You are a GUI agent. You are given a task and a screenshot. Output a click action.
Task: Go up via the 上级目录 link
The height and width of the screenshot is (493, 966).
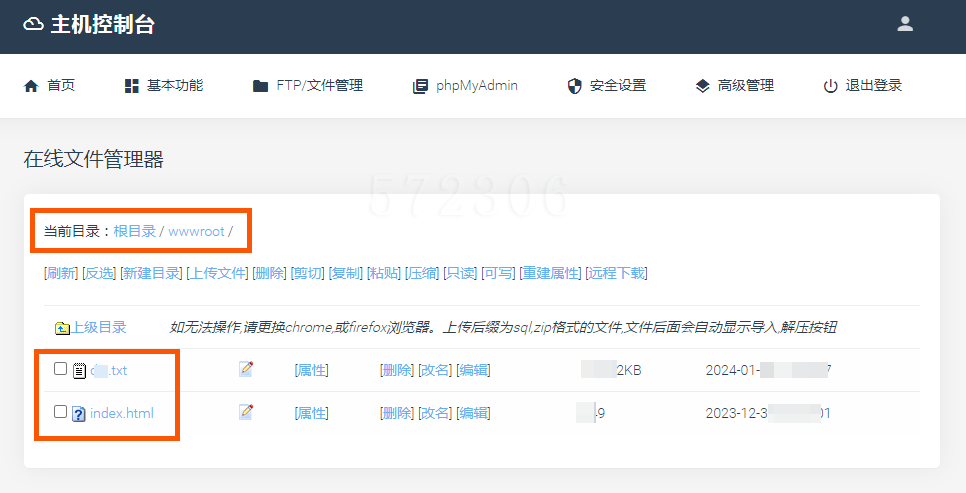[99, 327]
